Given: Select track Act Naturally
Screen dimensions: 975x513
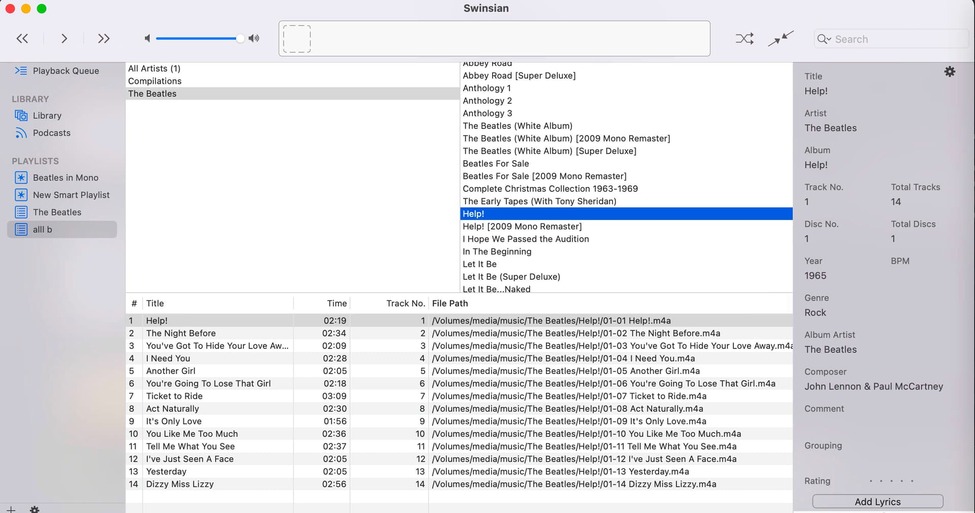Looking at the screenshot, I should click(459, 409).
